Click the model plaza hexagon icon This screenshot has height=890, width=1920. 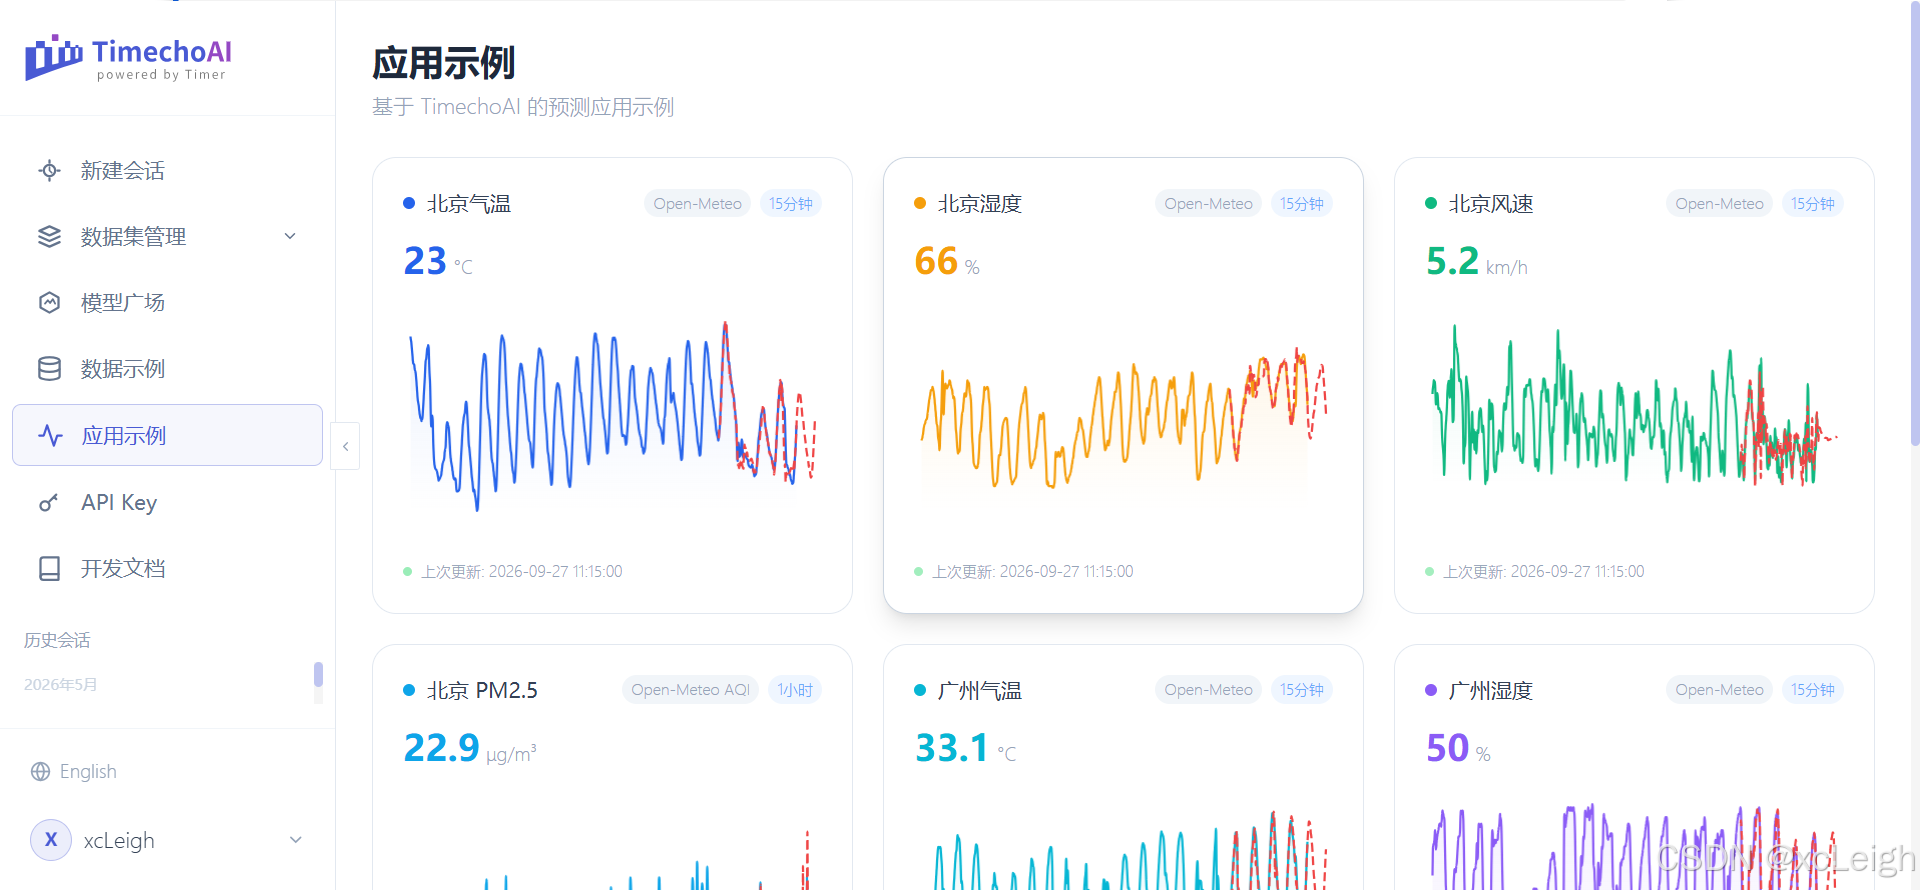click(49, 303)
